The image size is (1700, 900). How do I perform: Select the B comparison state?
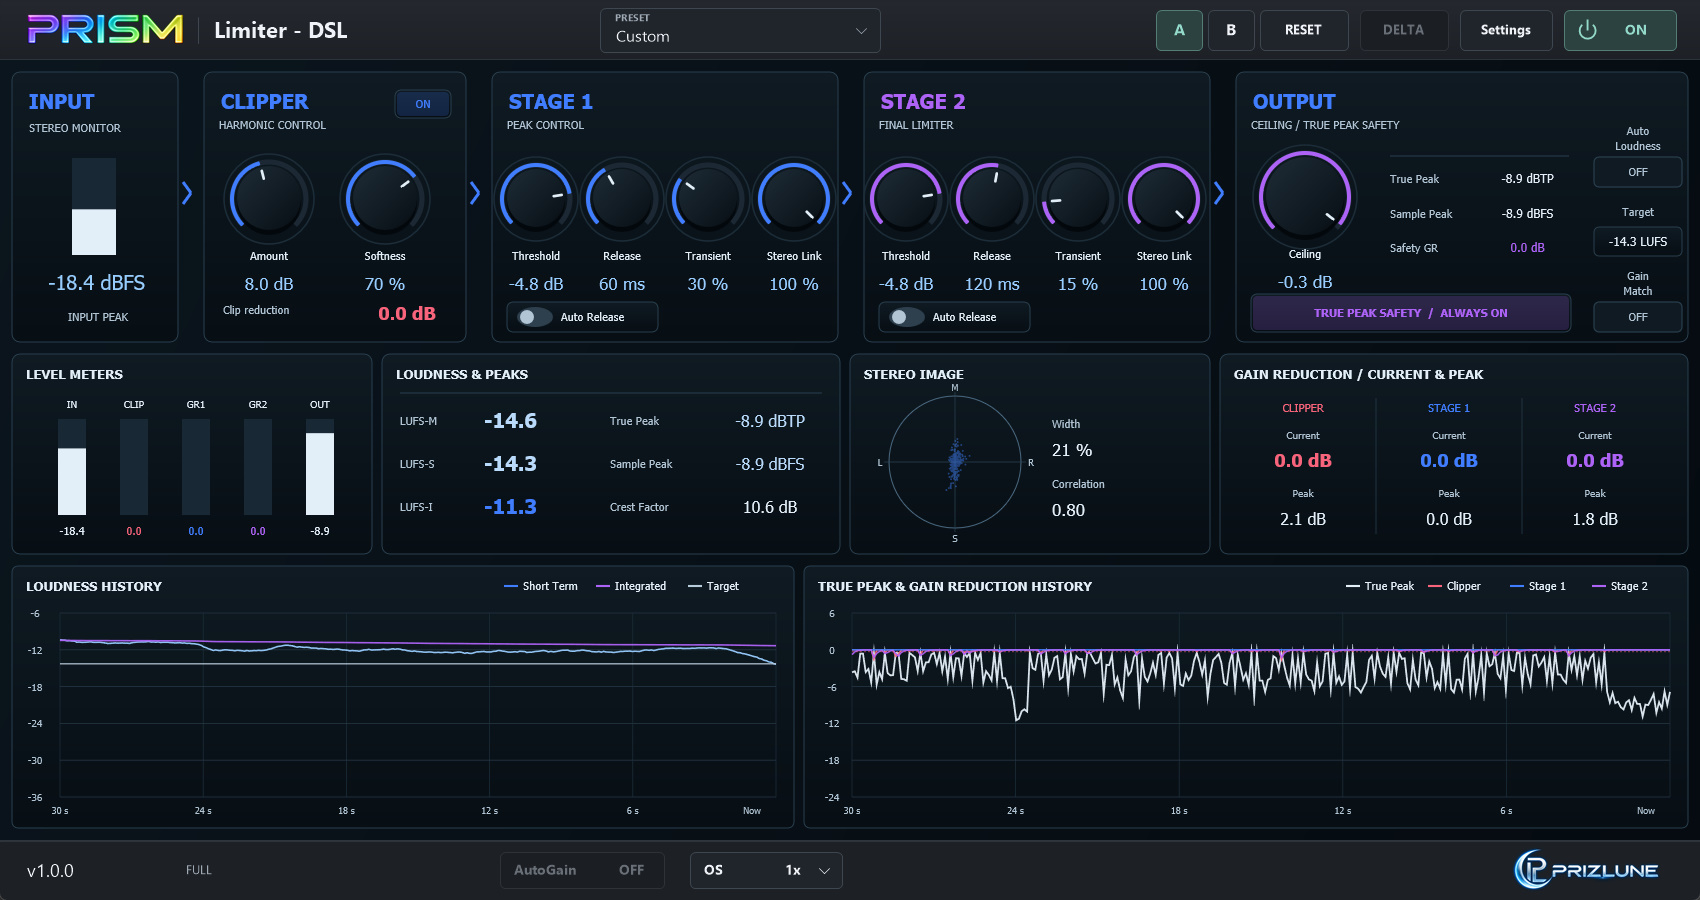(x=1231, y=30)
